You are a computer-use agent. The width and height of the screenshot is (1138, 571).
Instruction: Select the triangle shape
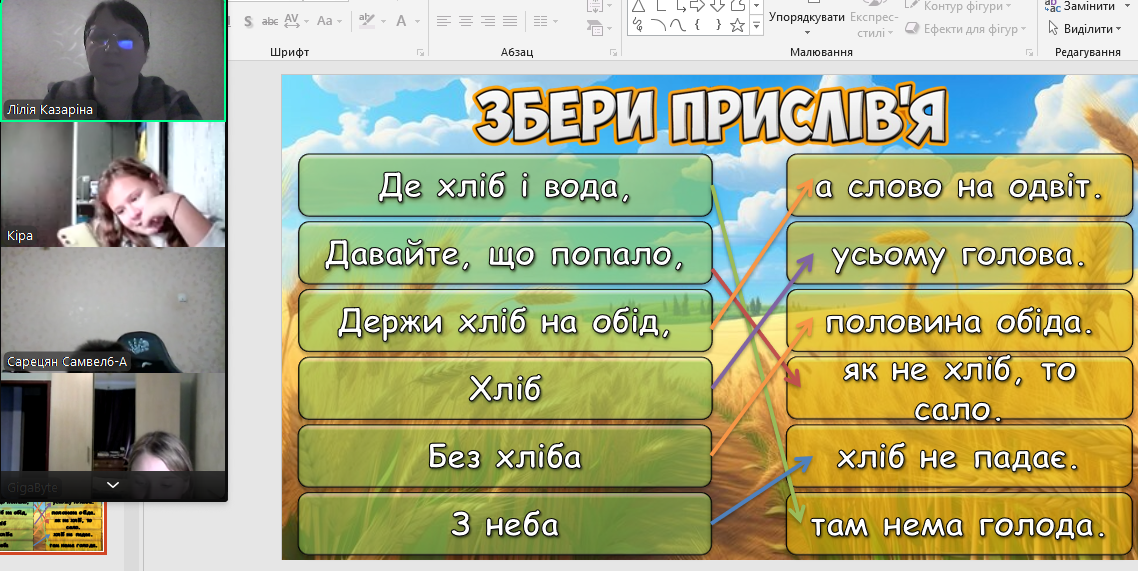tap(638, 7)
